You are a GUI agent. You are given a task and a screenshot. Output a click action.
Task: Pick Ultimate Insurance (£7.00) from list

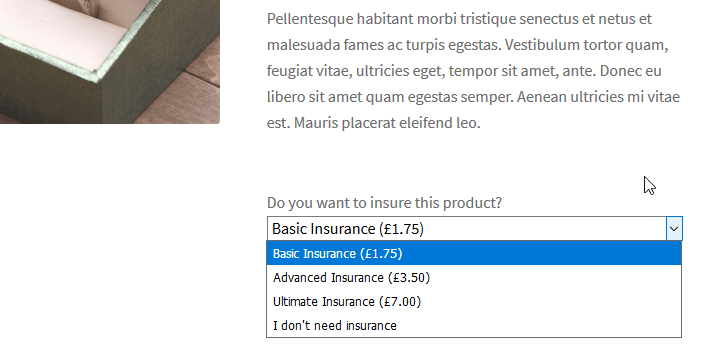coord(474,301)
